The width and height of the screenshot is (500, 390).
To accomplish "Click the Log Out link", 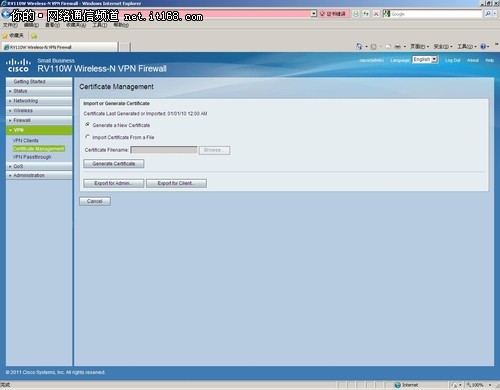I will 452,60.
